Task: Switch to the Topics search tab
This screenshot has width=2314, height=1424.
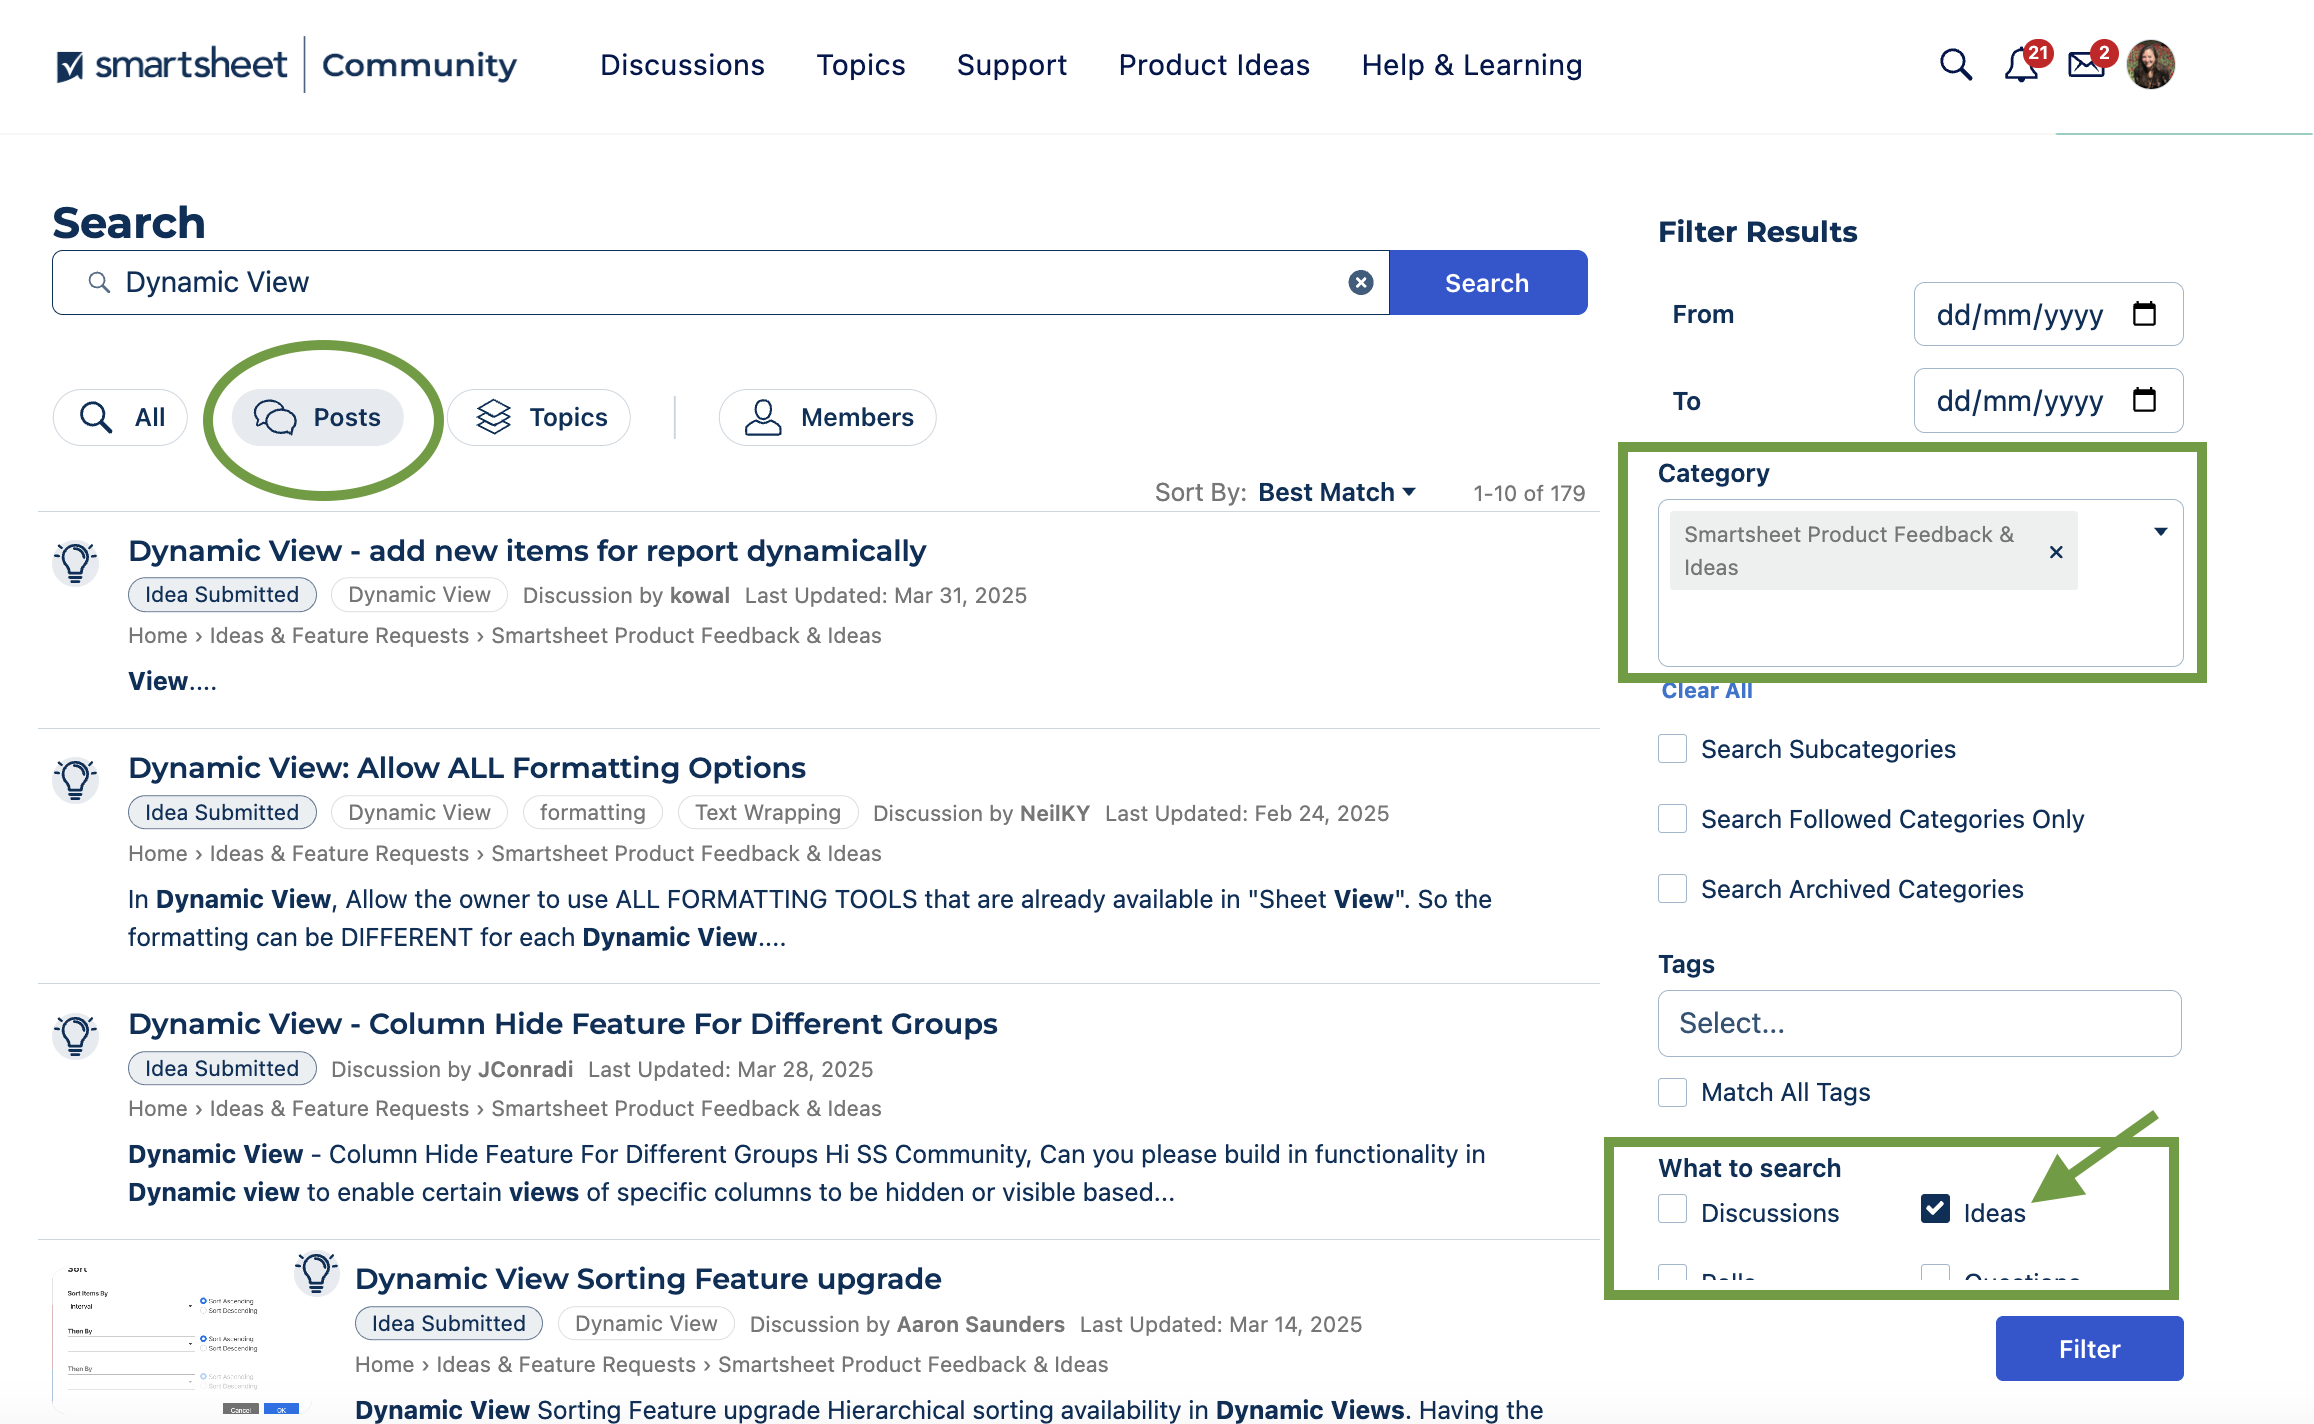Action: [x=541, y=417]
